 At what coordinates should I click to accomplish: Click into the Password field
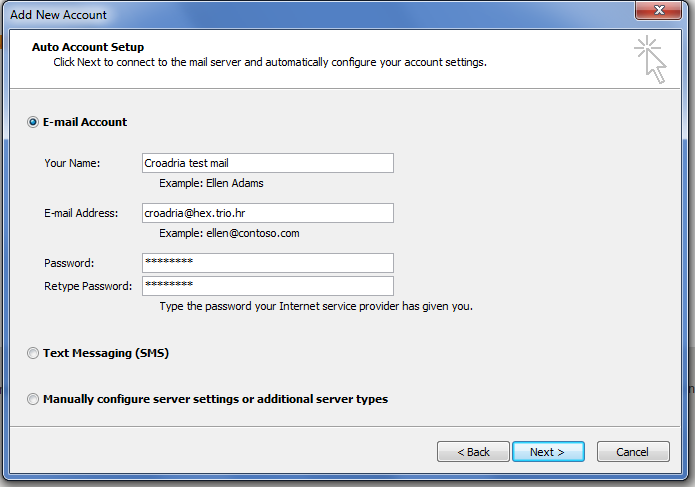pos(268,263)
